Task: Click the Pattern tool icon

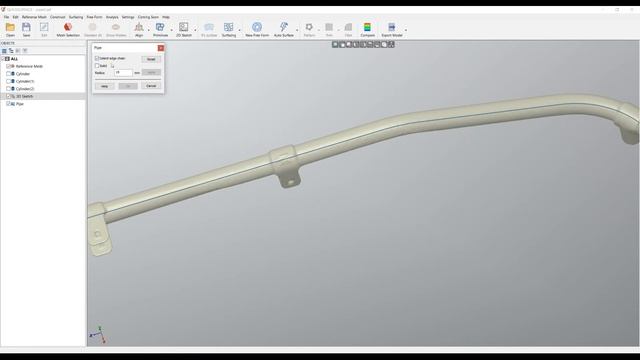Action: tap(309, 27)
